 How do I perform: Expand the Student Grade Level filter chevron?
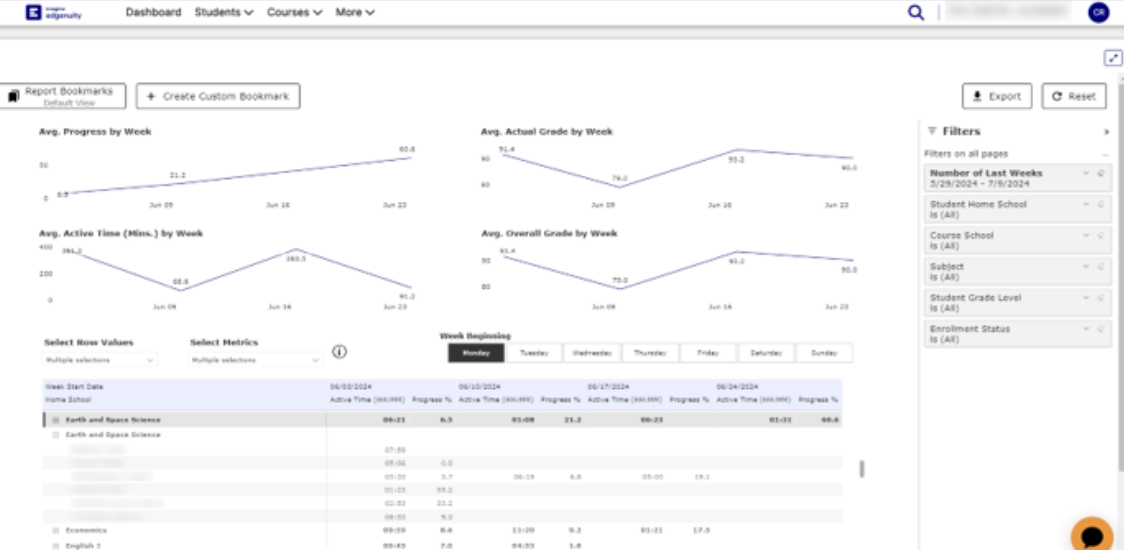(x=1086, y=298)
